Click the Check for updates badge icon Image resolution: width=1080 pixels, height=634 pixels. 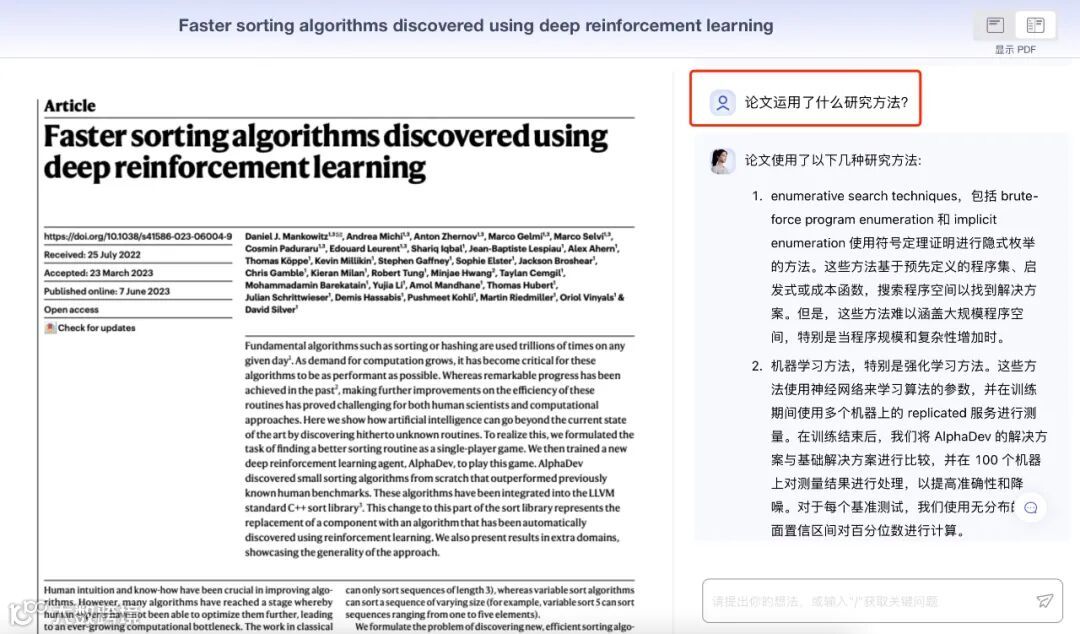[50, 328]
